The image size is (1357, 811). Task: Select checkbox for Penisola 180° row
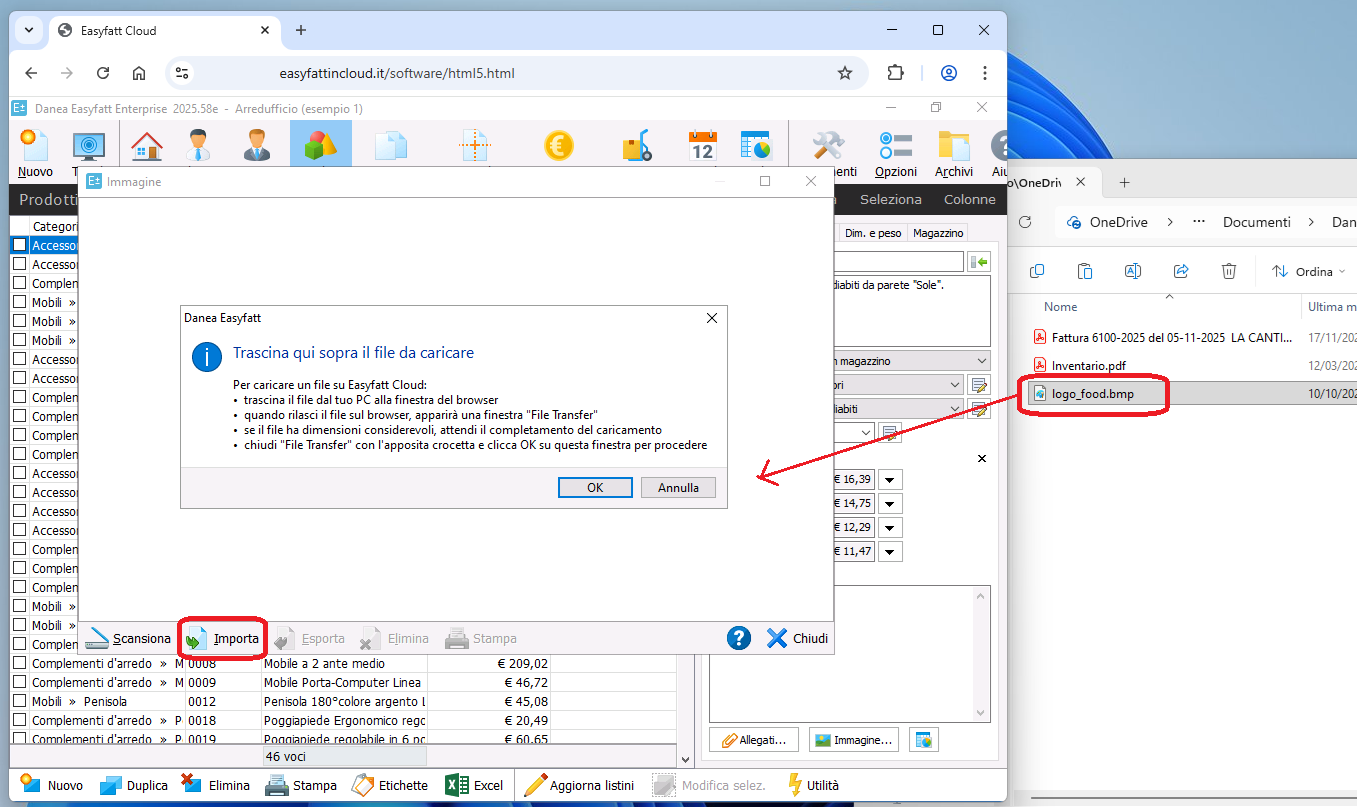point(19,701)
